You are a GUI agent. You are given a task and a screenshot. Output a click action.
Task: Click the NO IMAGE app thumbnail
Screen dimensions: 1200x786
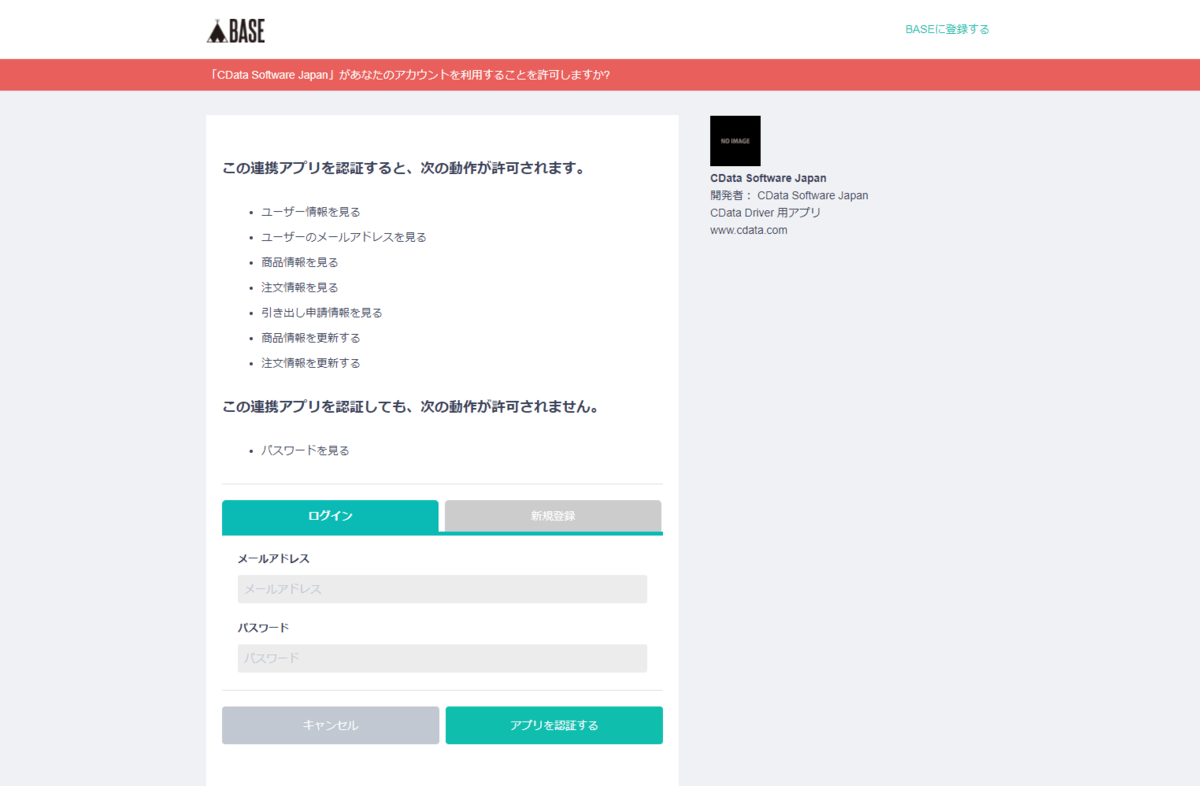coord(735,141)
